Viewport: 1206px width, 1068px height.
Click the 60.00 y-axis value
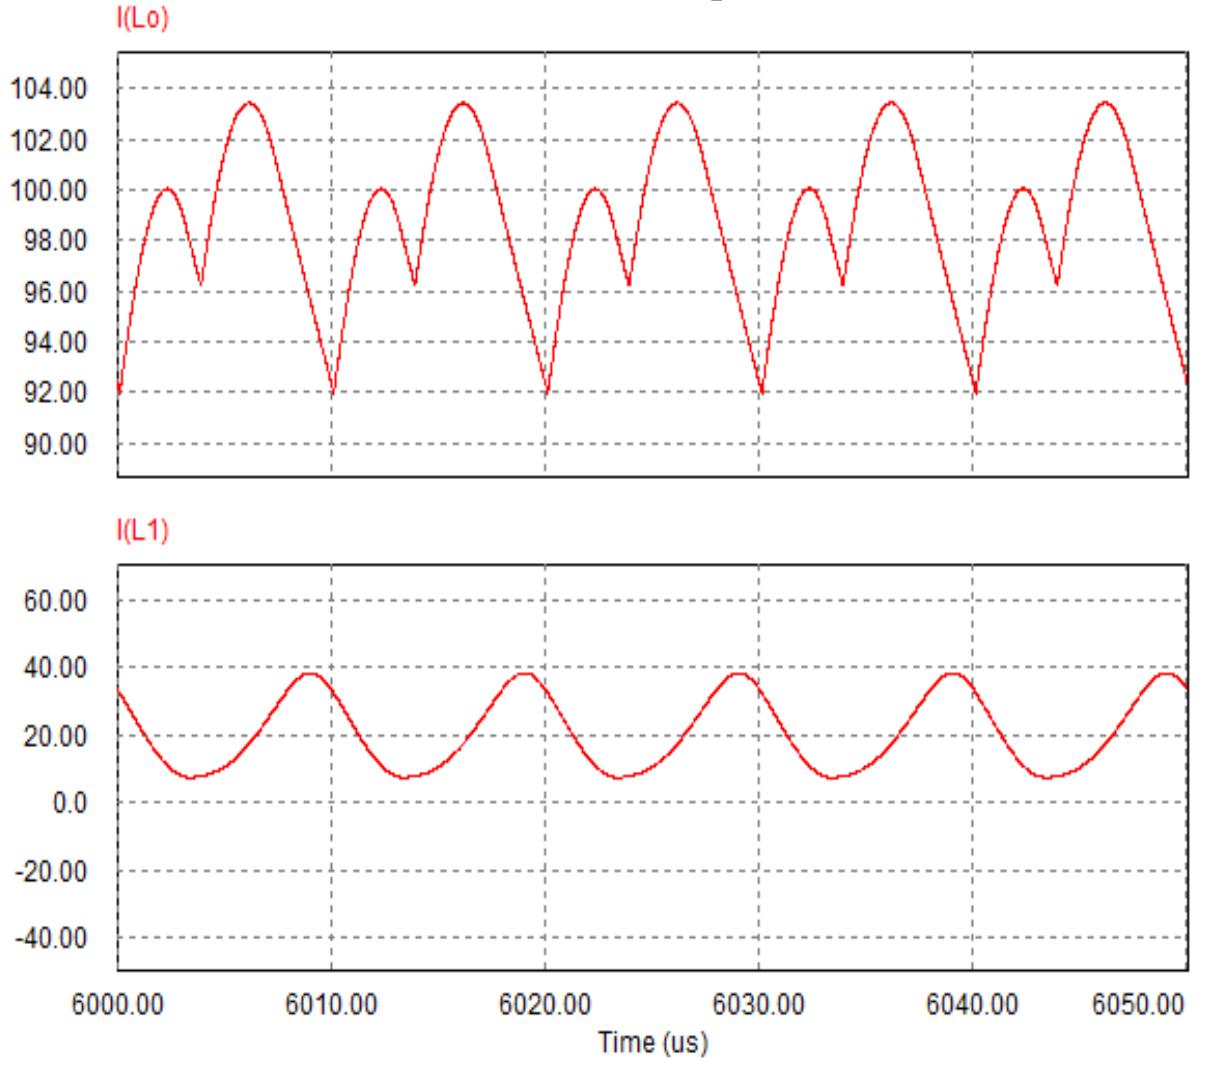55,601
